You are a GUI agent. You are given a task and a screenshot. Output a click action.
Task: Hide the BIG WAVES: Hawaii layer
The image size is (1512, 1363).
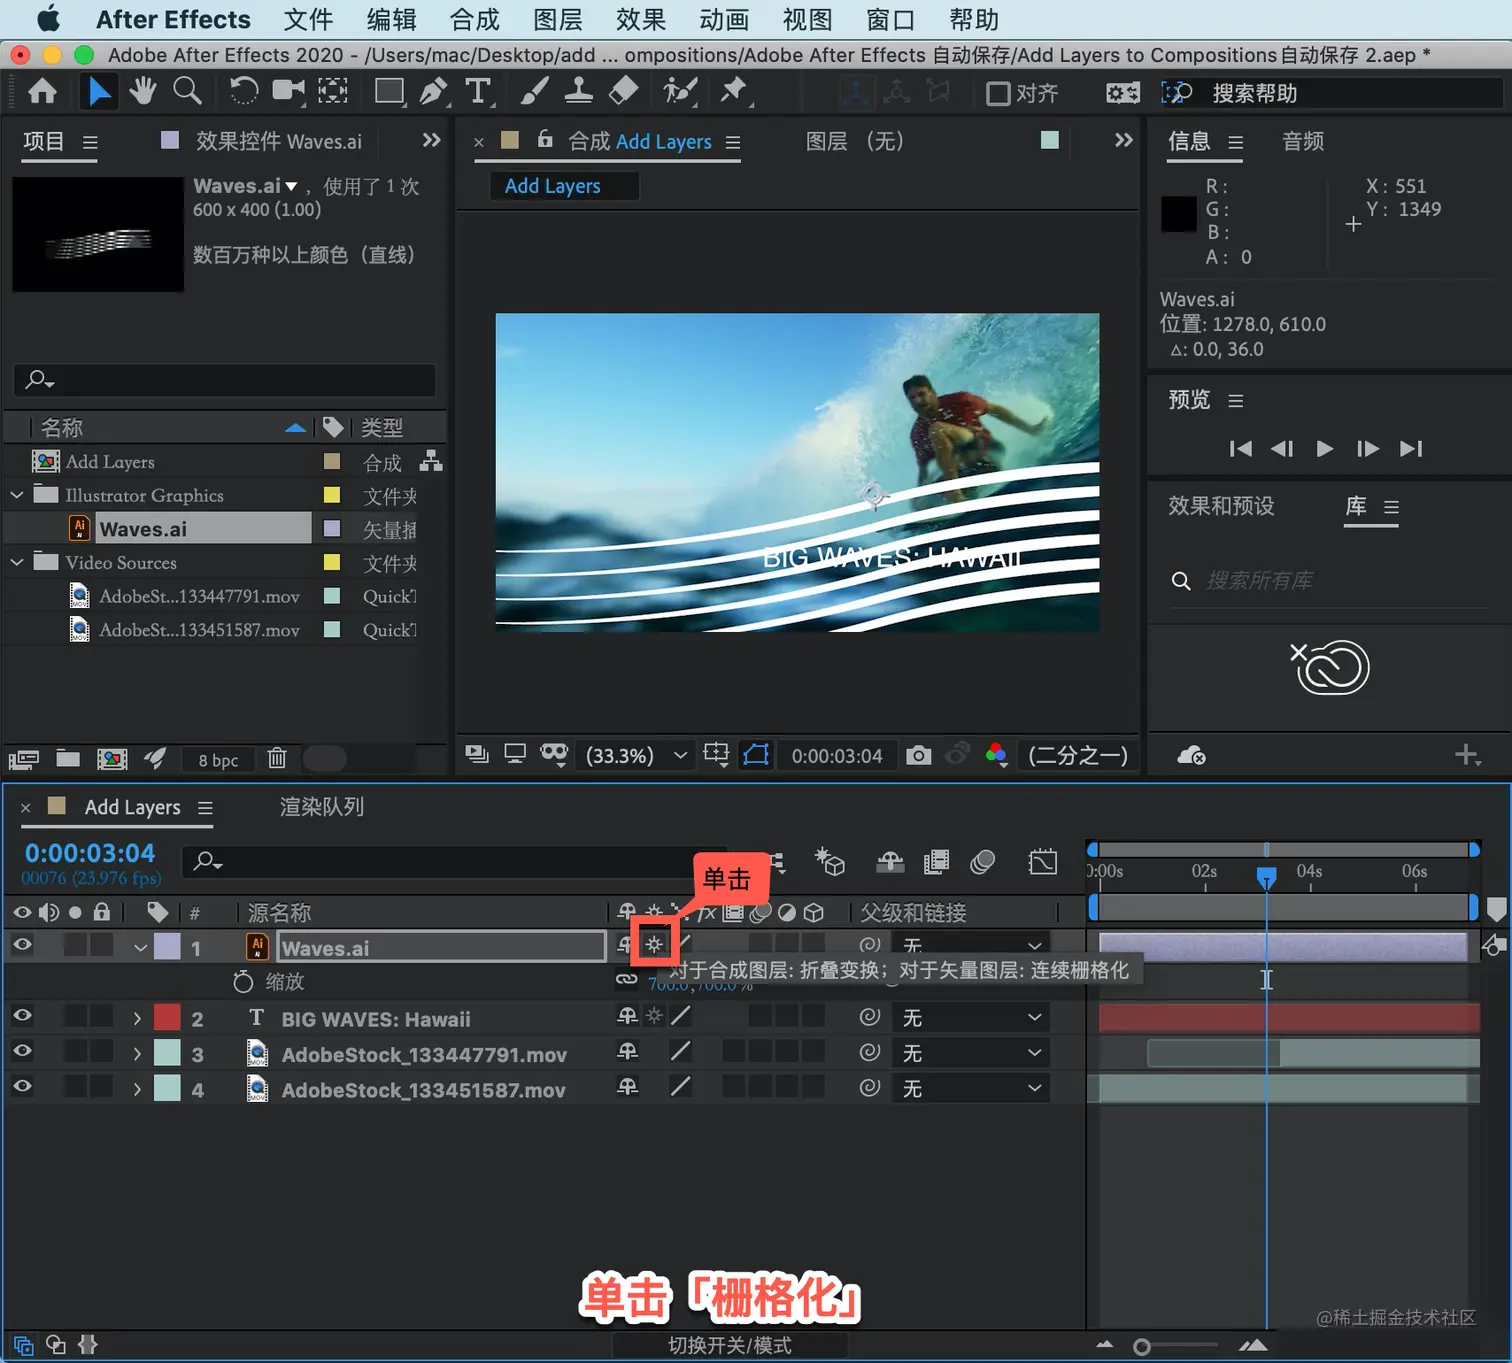pyautogui.click(x=22, y=1017)
